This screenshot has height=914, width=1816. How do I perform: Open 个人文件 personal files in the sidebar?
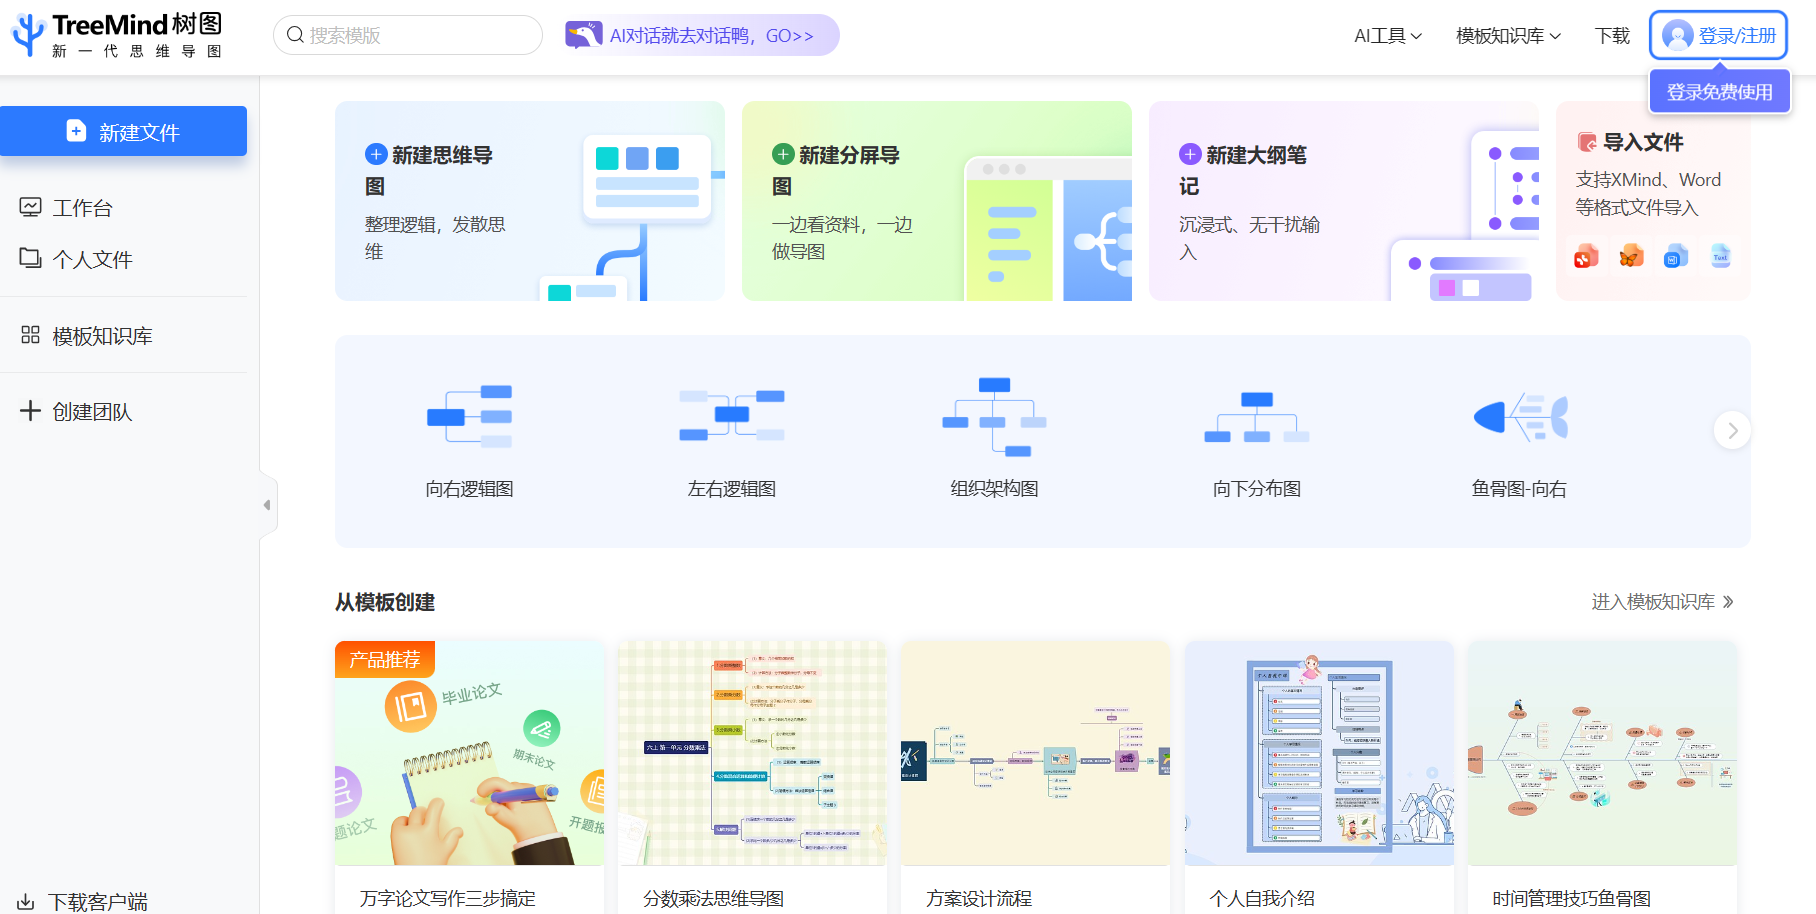click(x=92, y=258)
